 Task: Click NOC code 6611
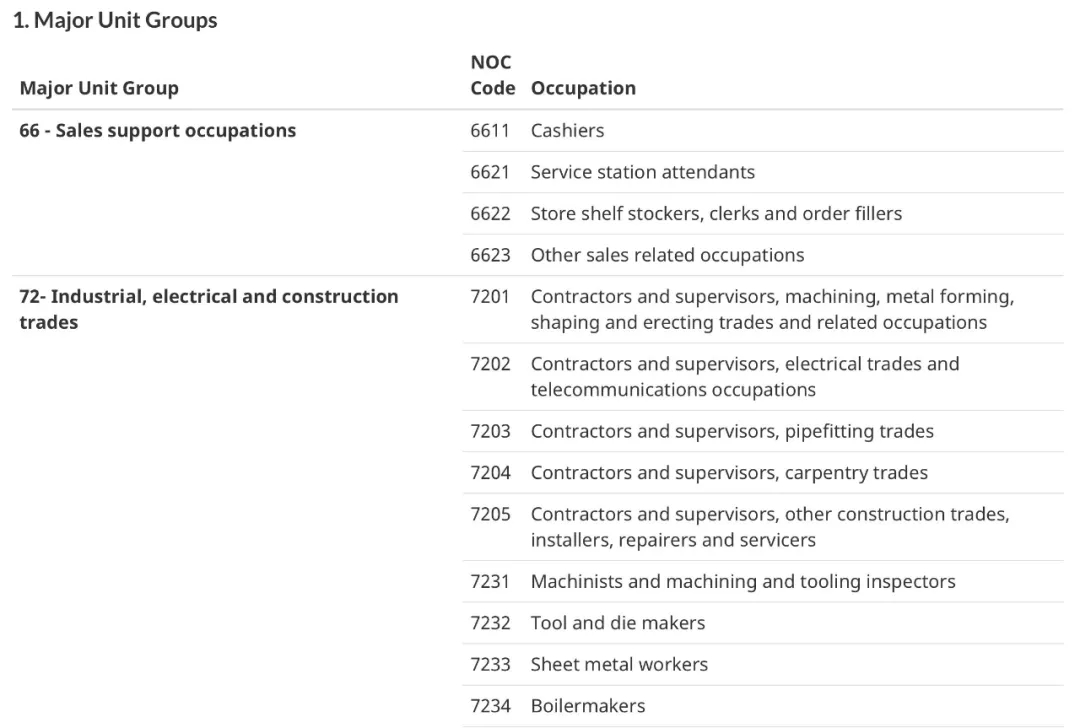click(x=490, y=130)
